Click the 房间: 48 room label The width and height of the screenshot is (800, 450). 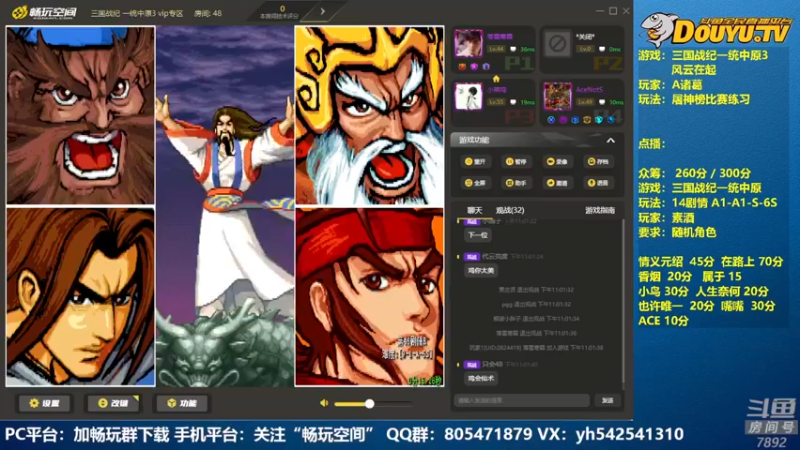[x=208, y=13]
